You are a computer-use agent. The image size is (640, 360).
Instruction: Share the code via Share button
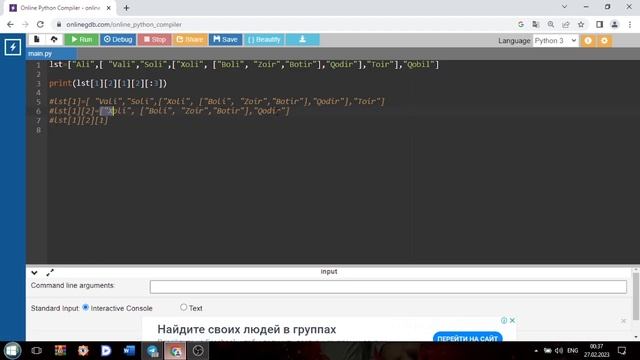point(190,40)
